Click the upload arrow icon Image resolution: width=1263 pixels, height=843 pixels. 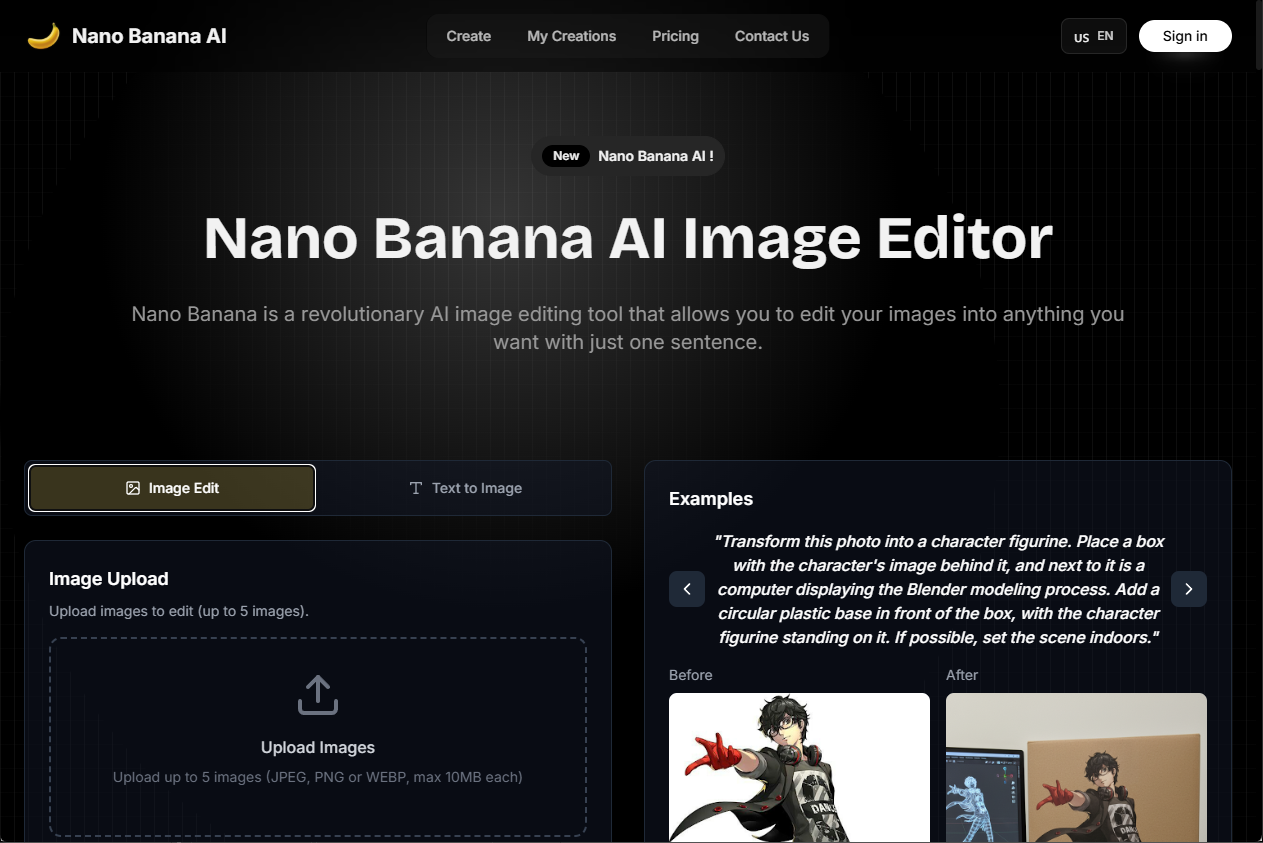tap(317, 694)
